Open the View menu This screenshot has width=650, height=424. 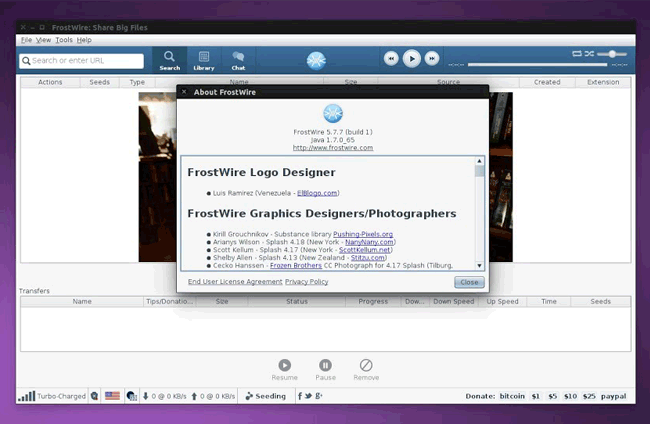44,40
